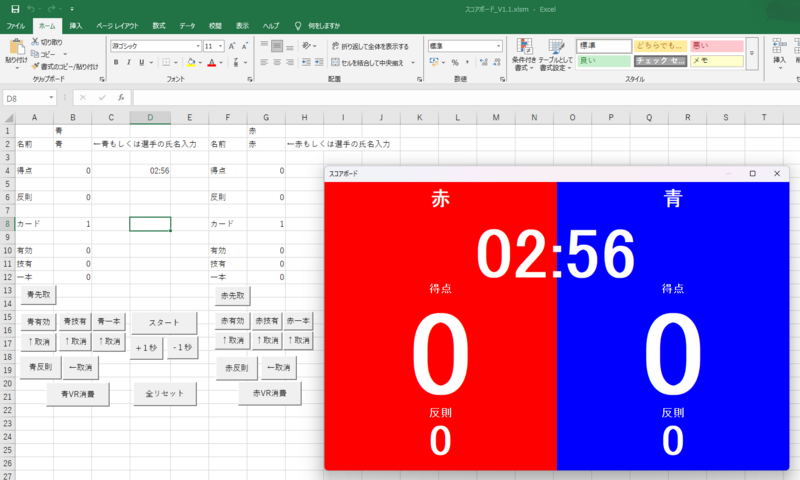Screen dimensions: 800x480
Task: Click the Paste (貼り付け) clipboard icon
Action: (x=16, y=46)
